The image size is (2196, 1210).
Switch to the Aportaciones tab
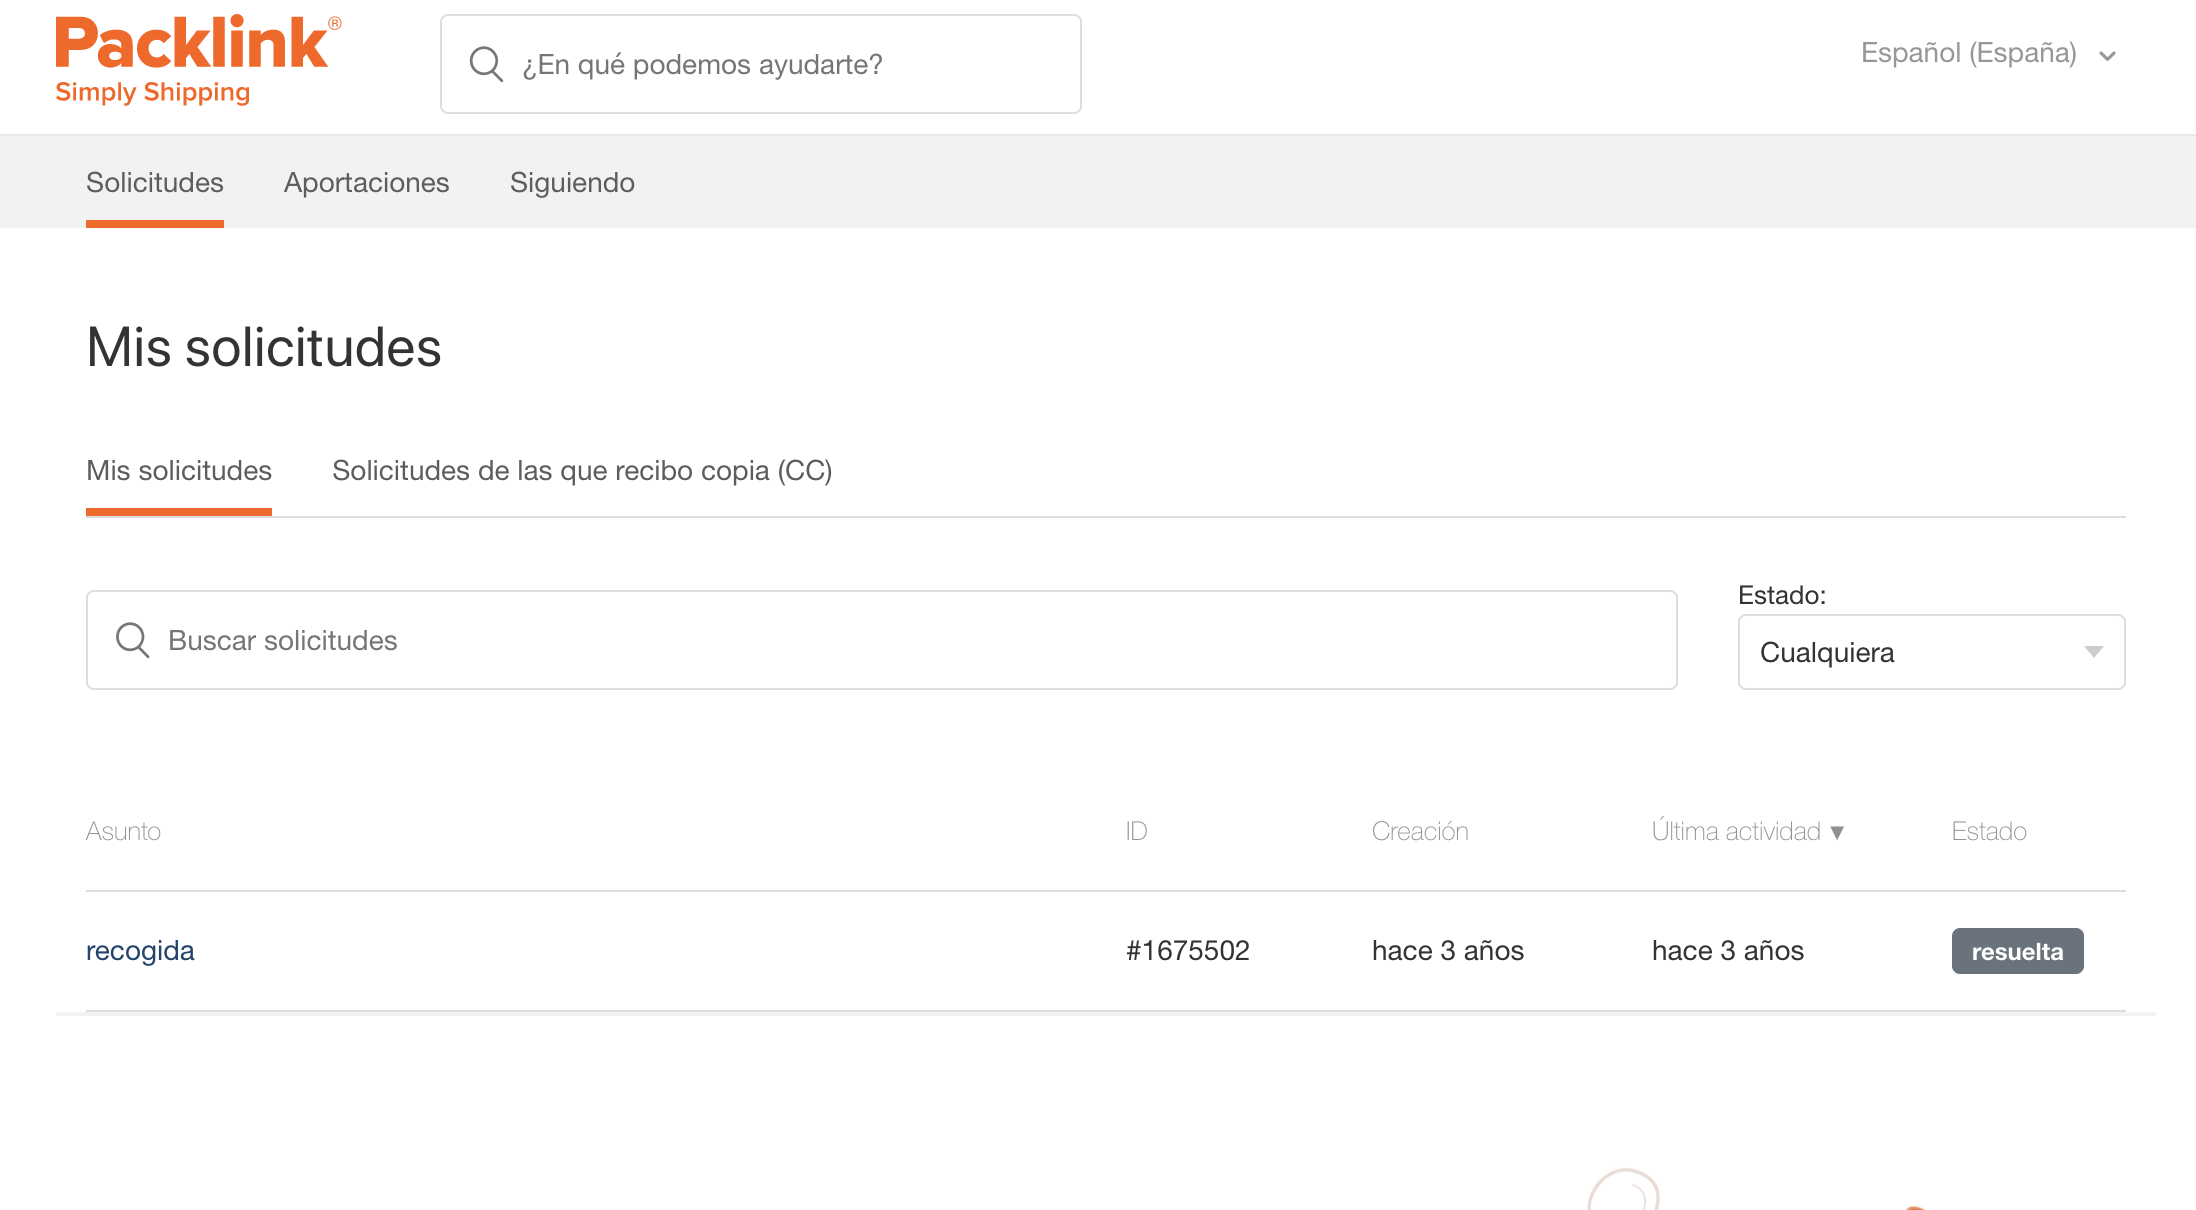(366, 182)
